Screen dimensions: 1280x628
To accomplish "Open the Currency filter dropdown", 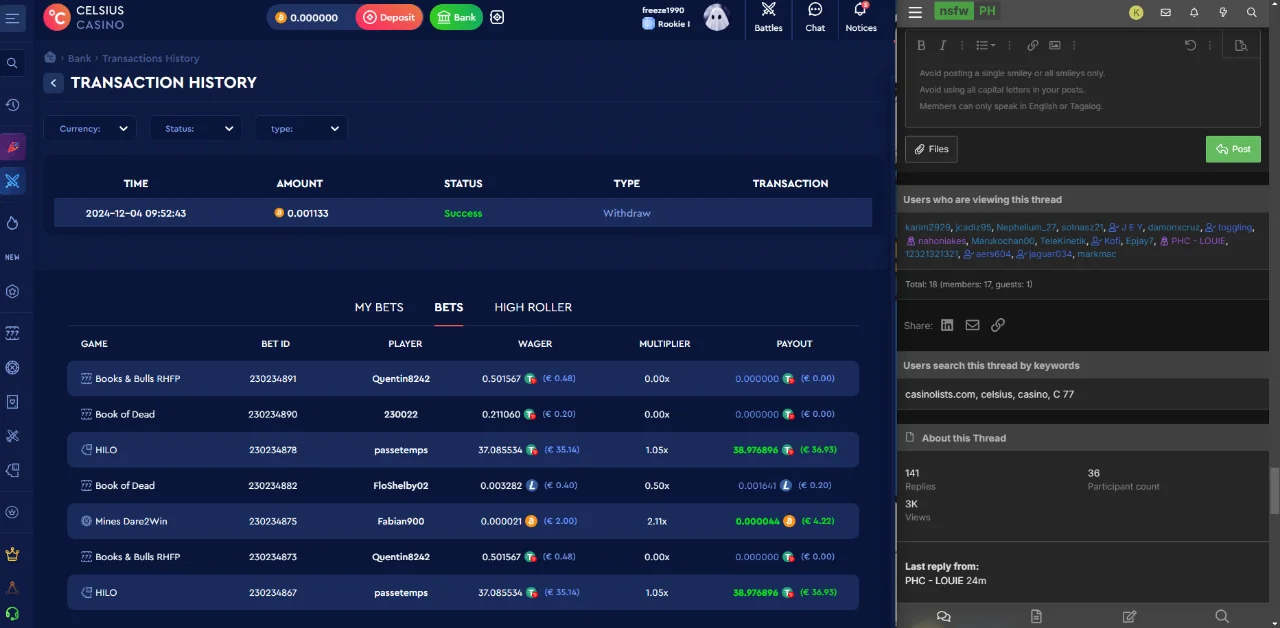I will pos(90,128).
